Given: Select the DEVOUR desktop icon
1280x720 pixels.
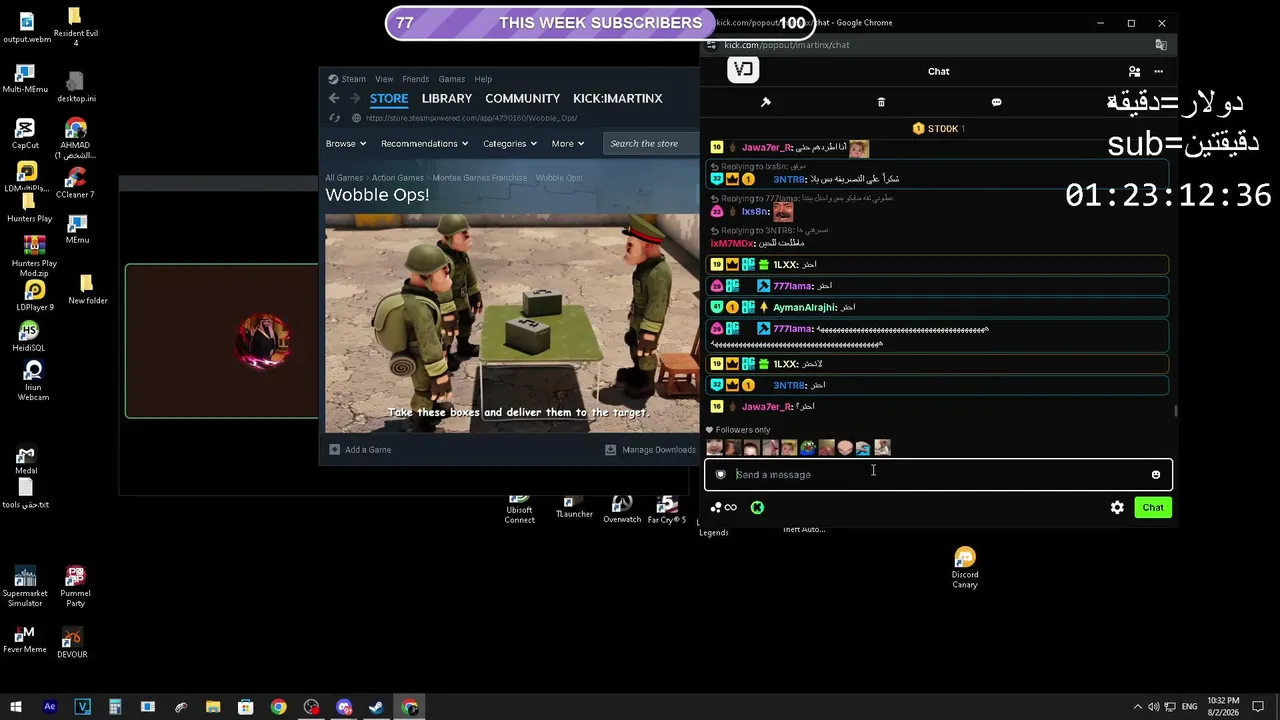Looking at the screenshot, I should click(72, 642).
